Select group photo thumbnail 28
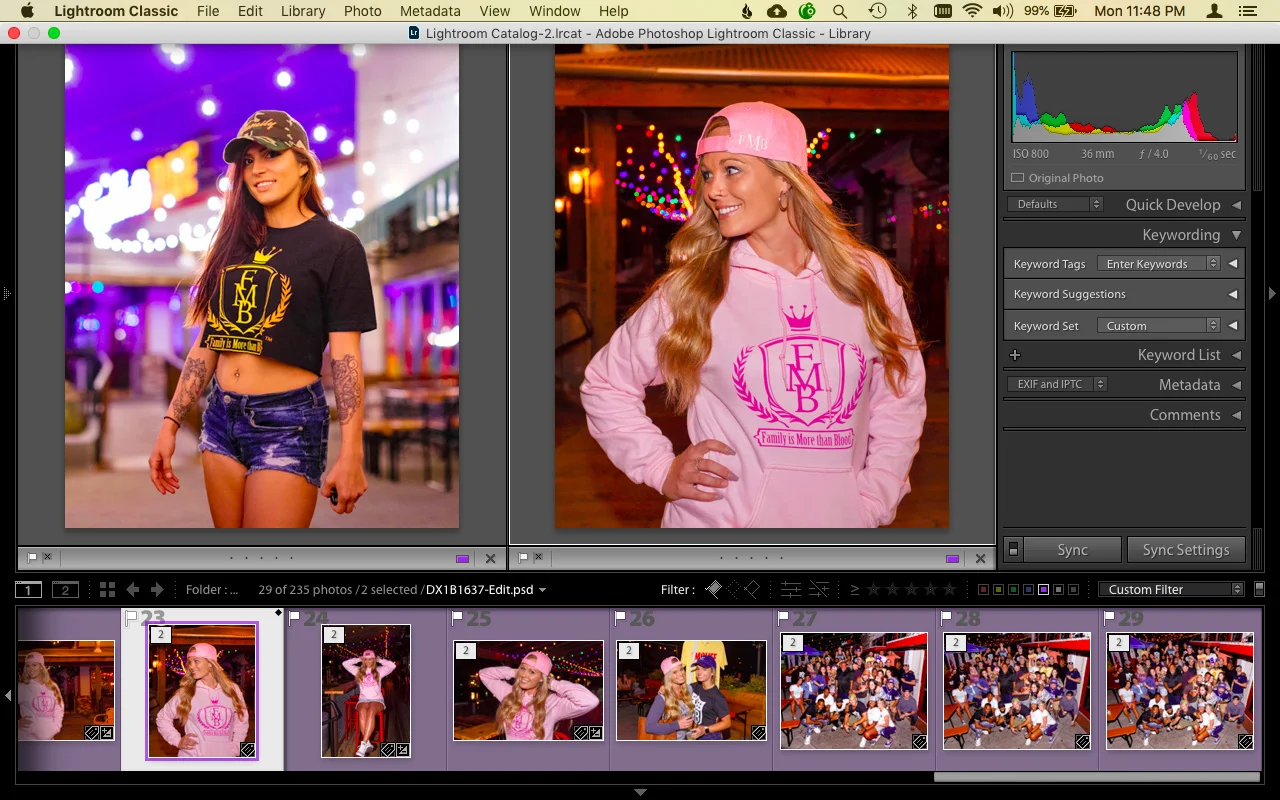Viewport: 1280px width, 800px height. coord(1017,691)
